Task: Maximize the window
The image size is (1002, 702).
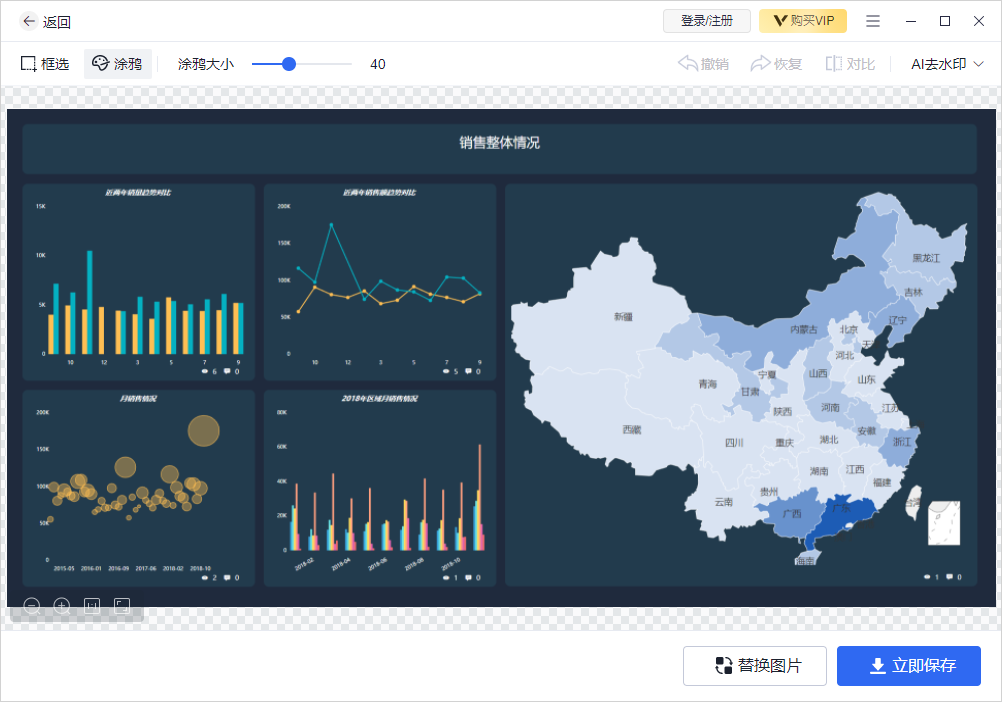Action: [x=945, y=21]
